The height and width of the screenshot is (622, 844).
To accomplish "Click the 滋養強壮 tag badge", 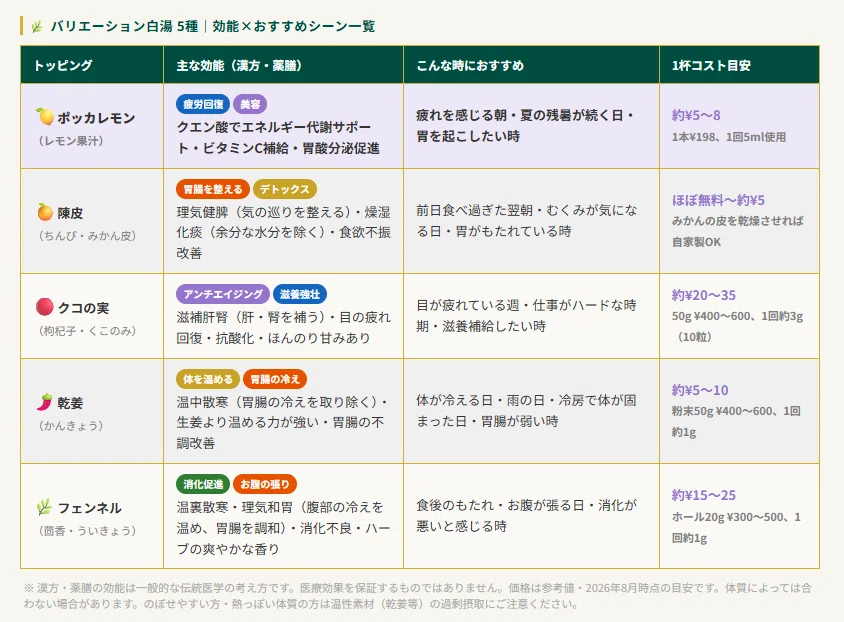I will [300, 294].
